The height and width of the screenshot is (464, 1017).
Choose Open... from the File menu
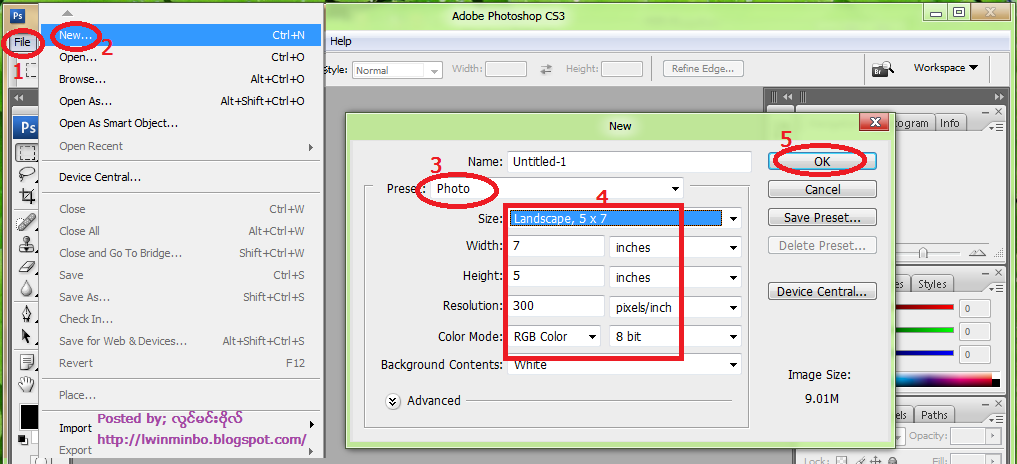181,57
